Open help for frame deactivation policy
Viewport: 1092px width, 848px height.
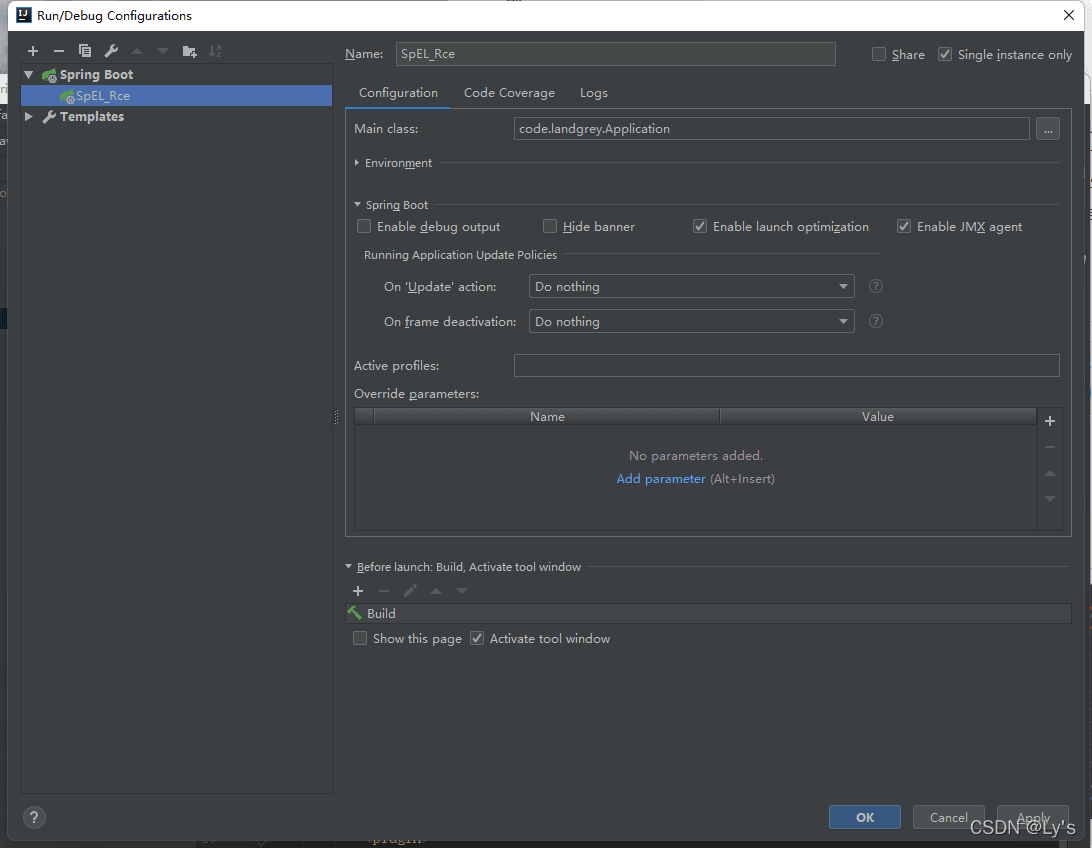pyautogui.click(x=876, y=321)
